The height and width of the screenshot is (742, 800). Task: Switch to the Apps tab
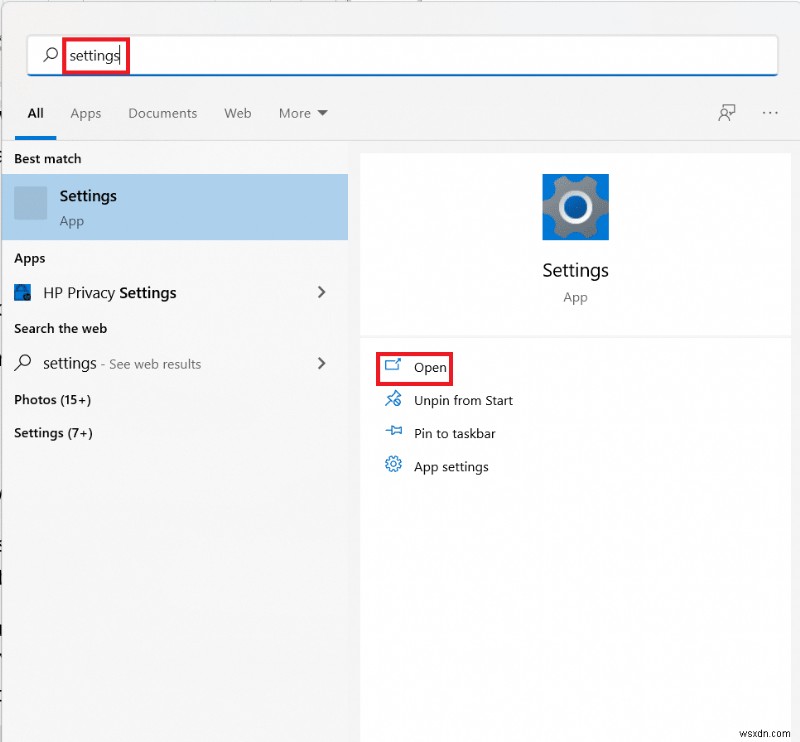pos(86,113)
